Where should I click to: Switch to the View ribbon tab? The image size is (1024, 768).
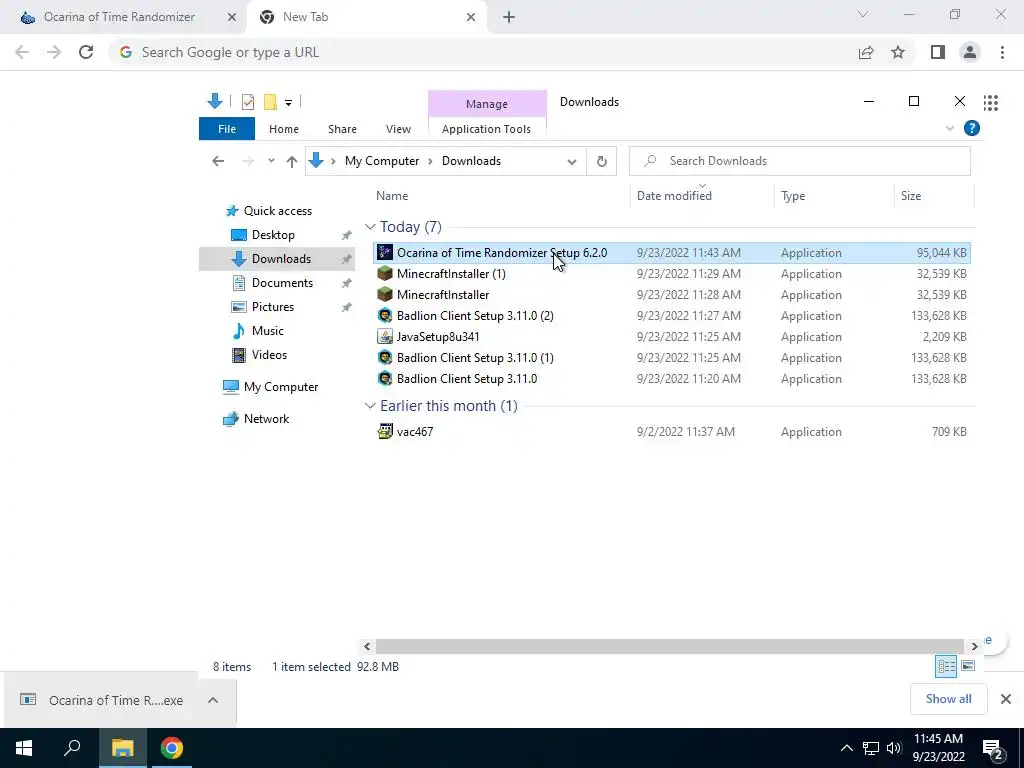[398, 129]
